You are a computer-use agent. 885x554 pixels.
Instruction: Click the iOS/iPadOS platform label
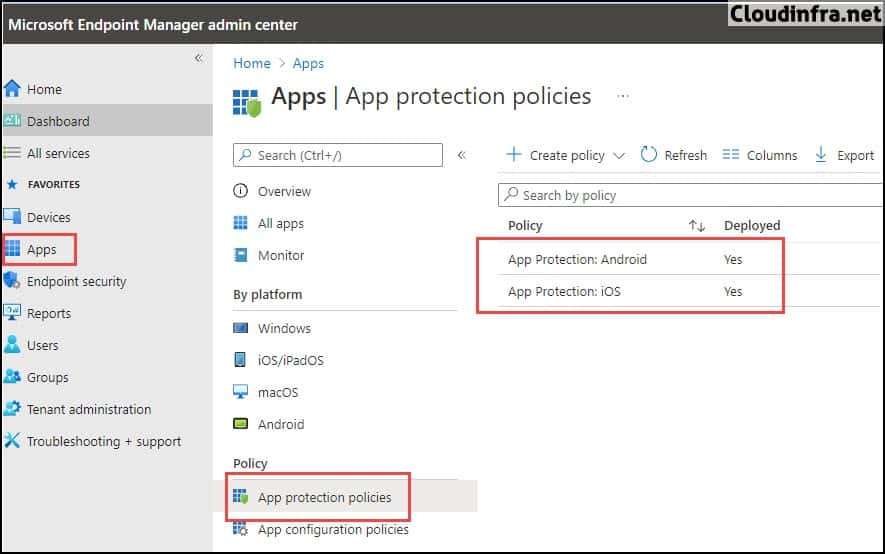tap(291, 360)
